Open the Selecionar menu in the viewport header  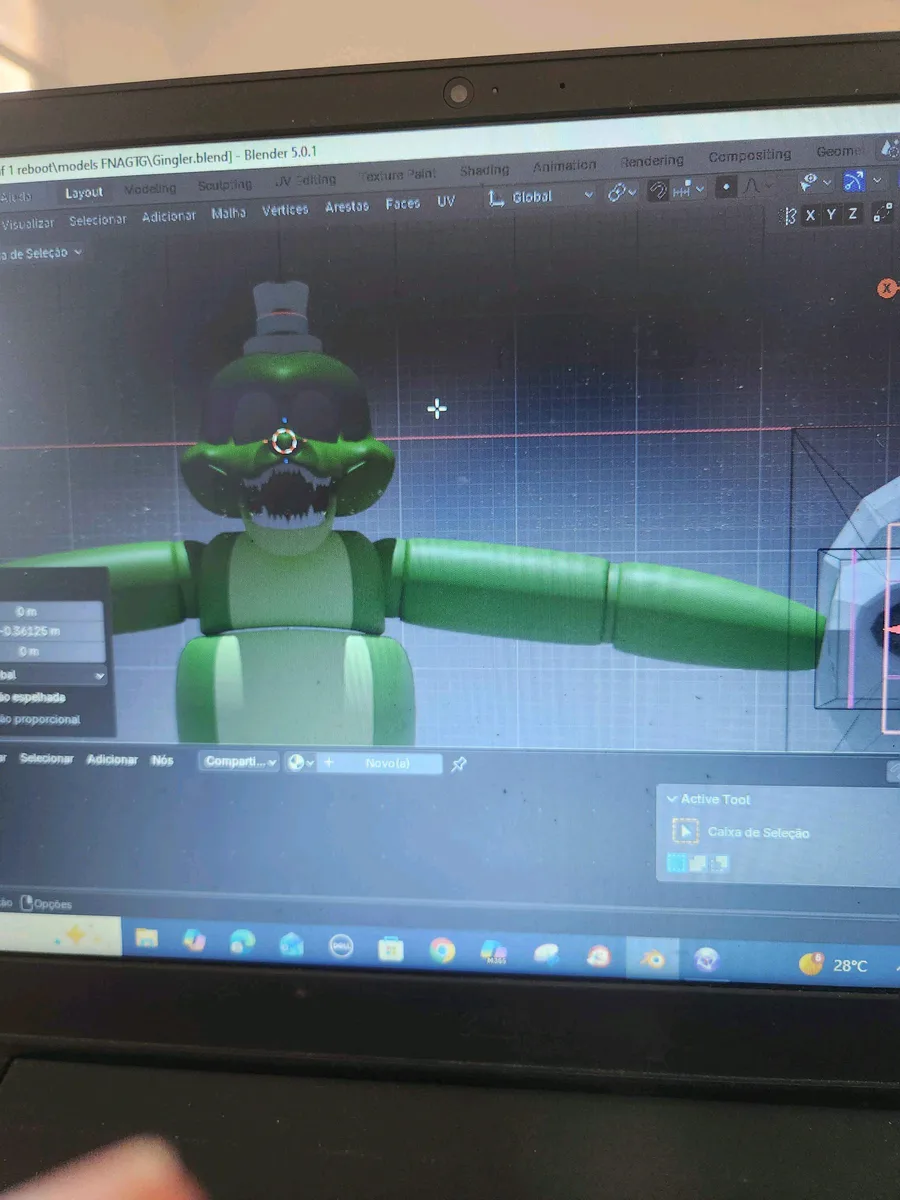point(97,220)
